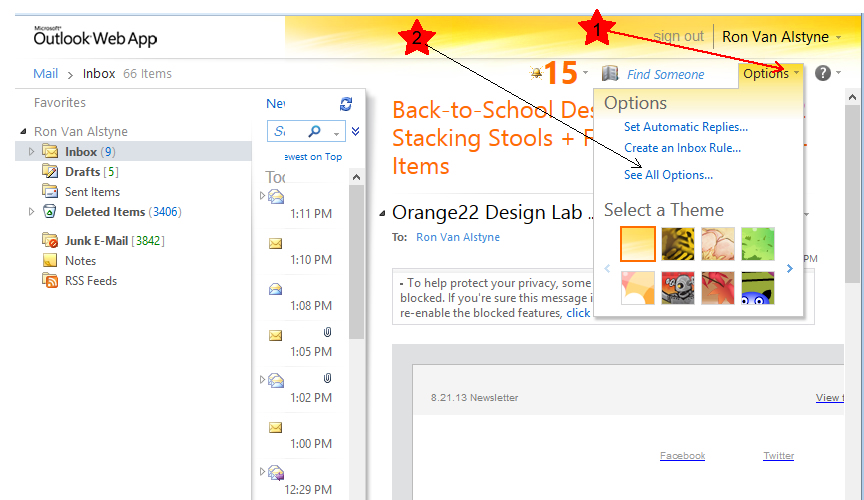Click the blocked content 'click' link
The height and width of the screenshot is (500, 864).
coord(578,313)
